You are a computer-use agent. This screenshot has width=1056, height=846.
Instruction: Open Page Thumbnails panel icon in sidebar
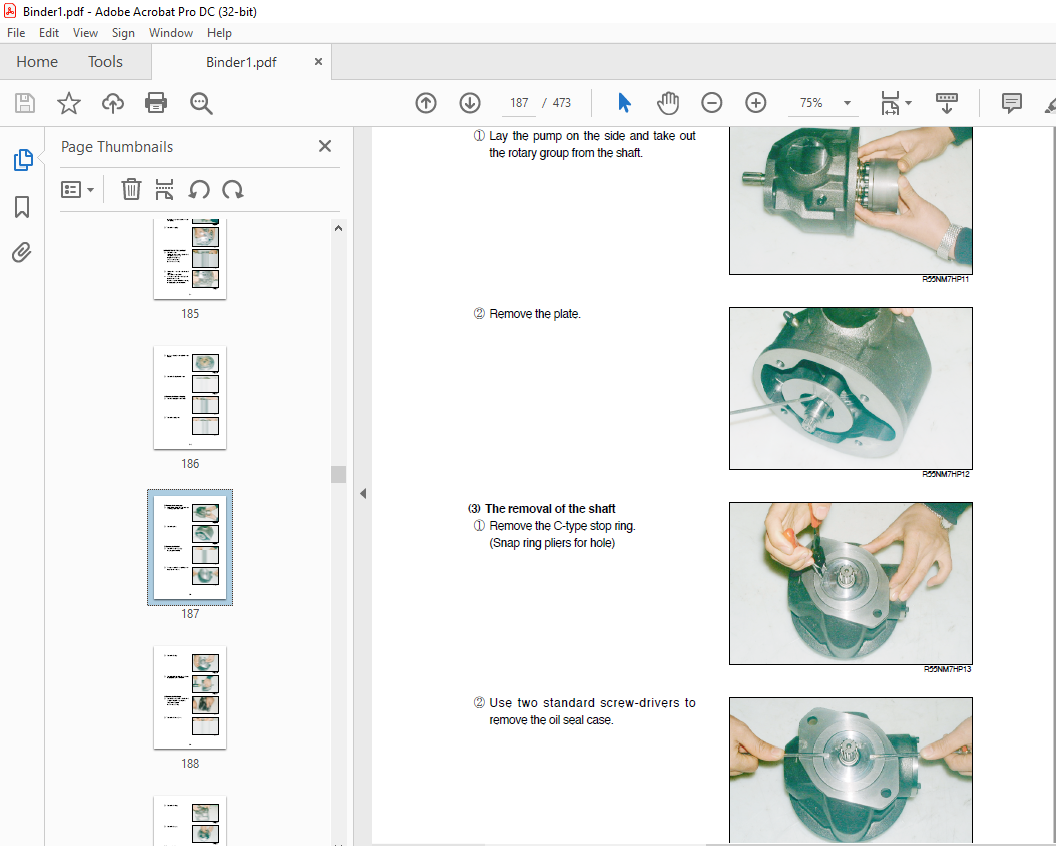pyautogui.click(x=23, y=160)
